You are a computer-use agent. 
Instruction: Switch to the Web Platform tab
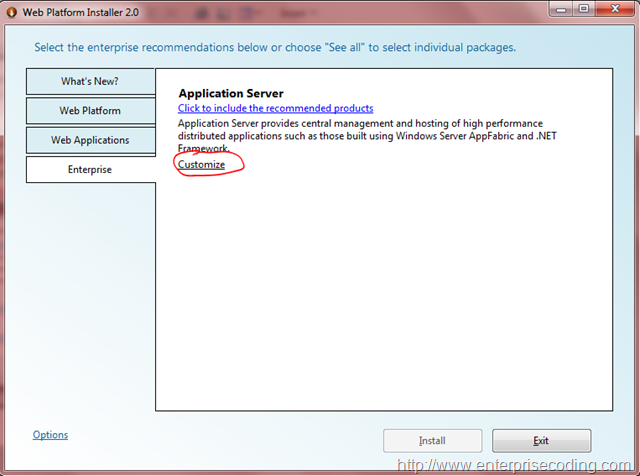90,111
